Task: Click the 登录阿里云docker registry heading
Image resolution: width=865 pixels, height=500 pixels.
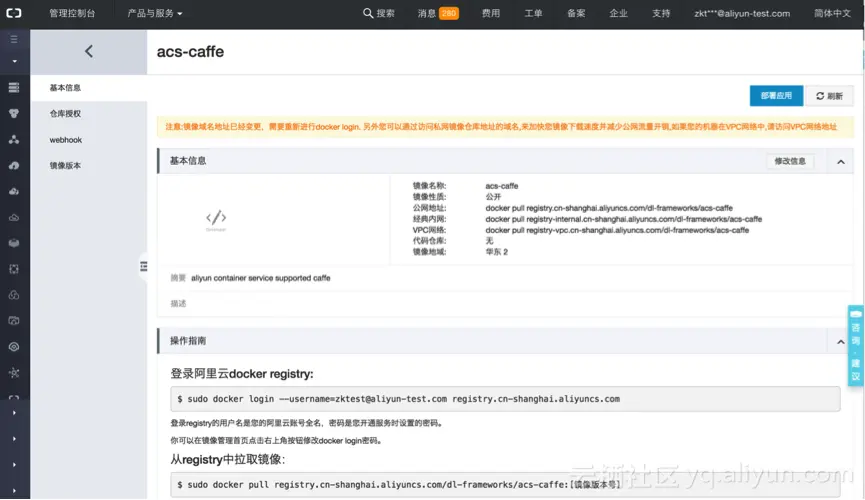Action: 242,374
